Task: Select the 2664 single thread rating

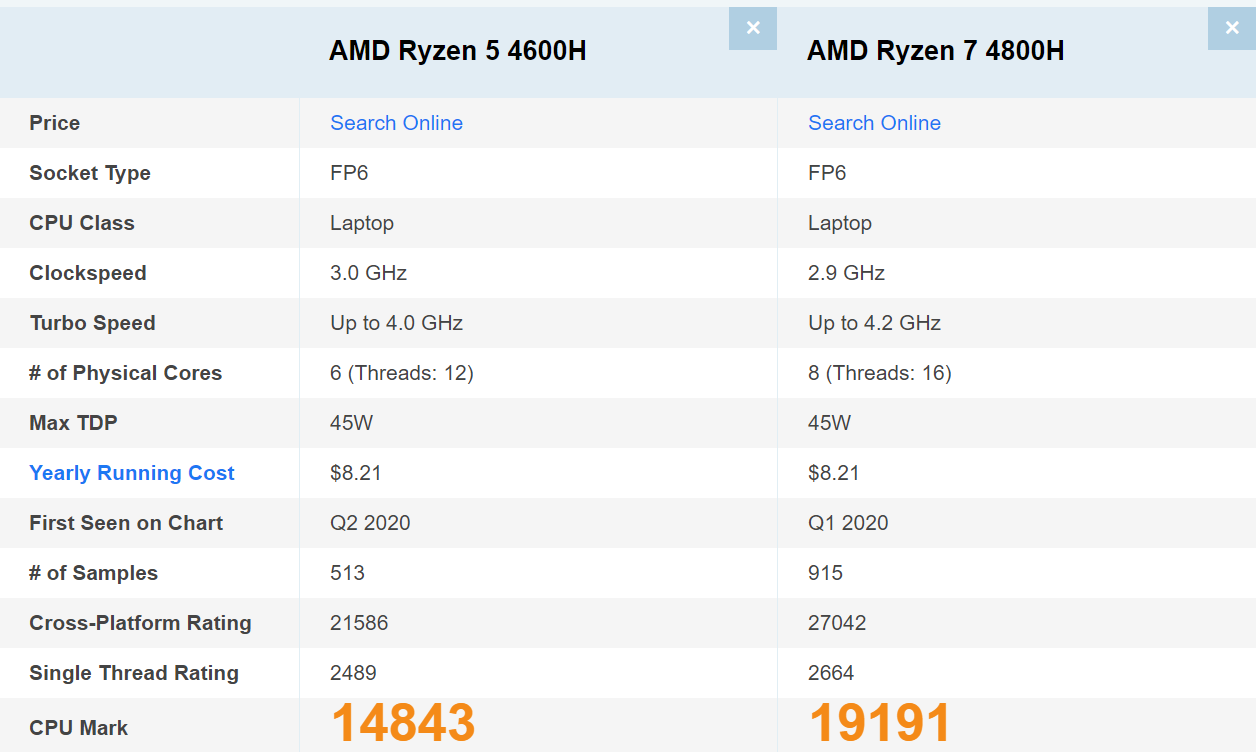Action: [x=831, y=673]
